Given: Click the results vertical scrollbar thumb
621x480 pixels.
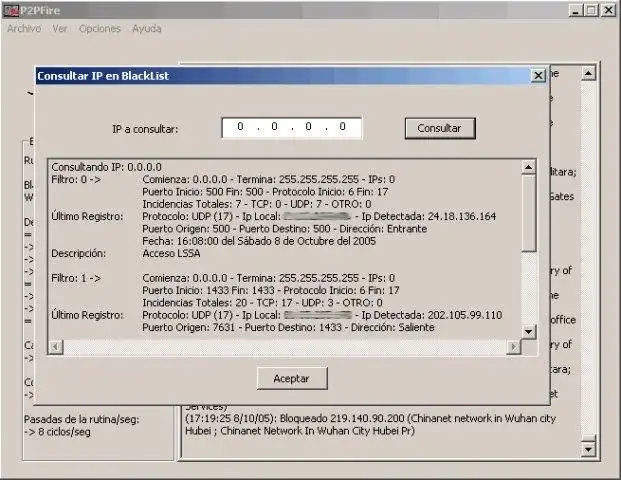Looking at the screenshot, I should [x=528, y=213].
